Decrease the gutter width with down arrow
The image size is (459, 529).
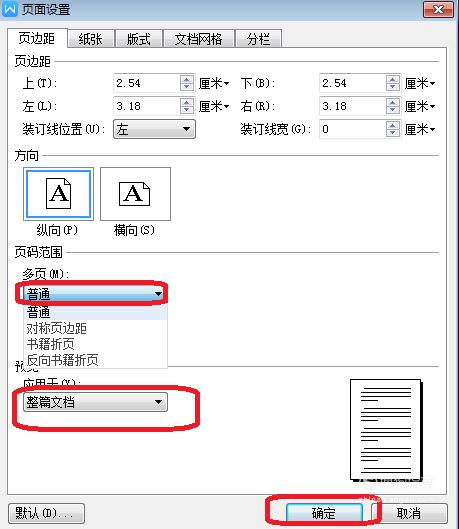click(393, 133)
